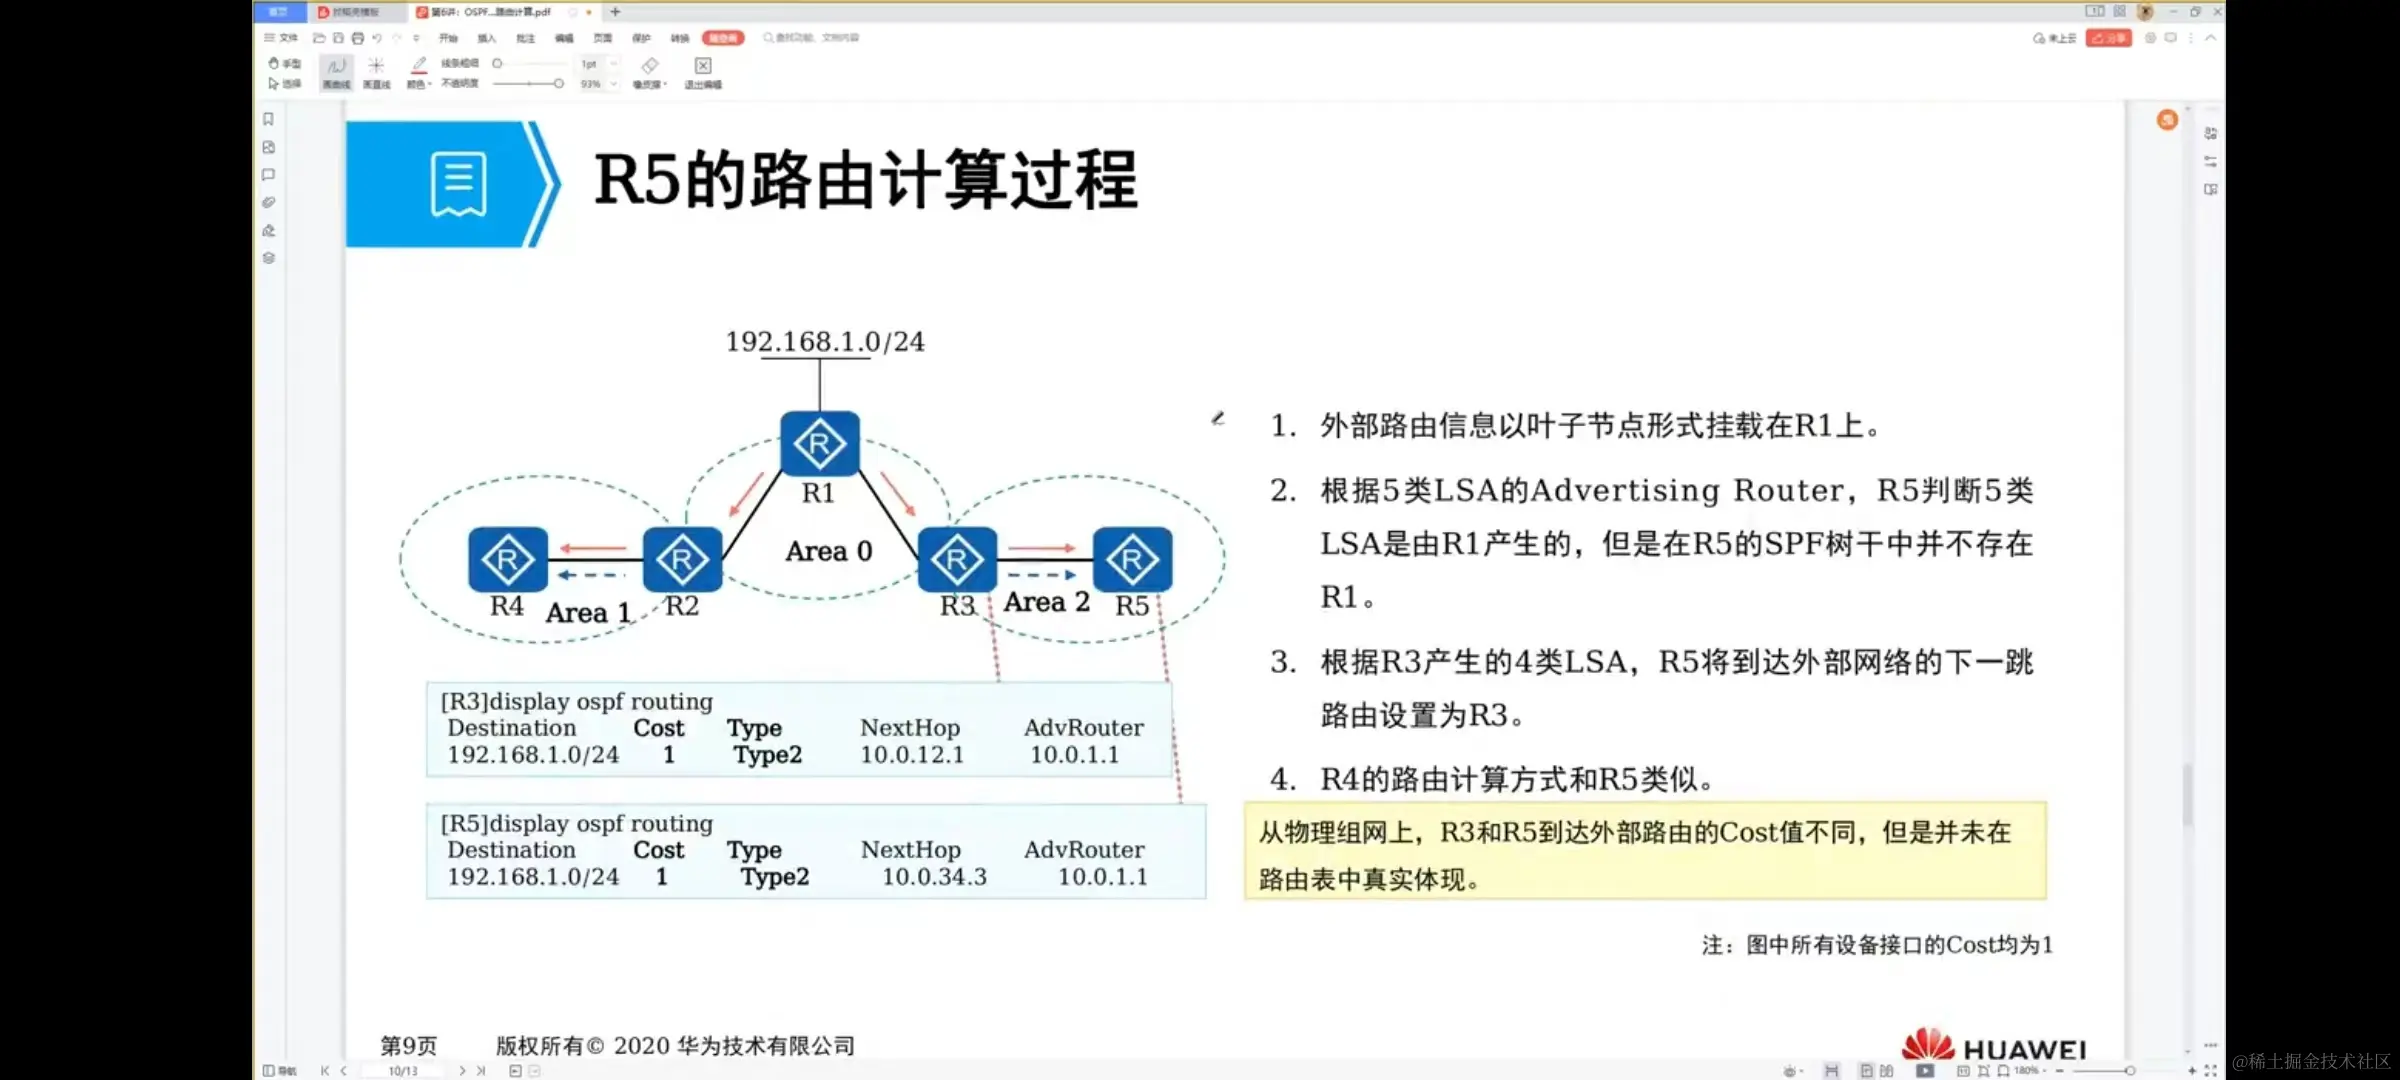This screenshot has height=1080, width=2400.
Task: Adjust the opacity slider handle
Action: [x=558, y=84]
